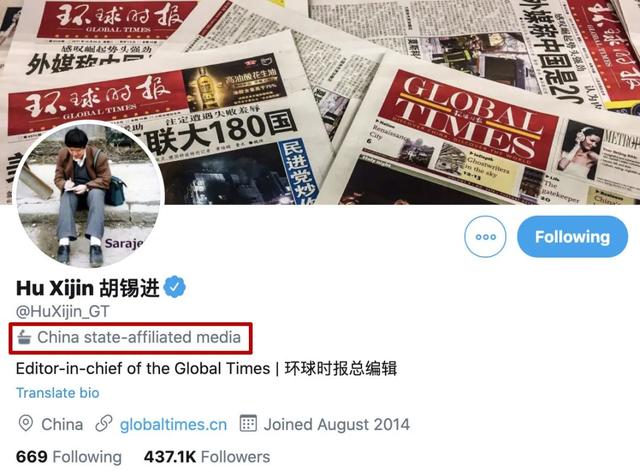This screenshot has width=640, height=471.
Task: Open the circular profile photo
Action: coord(89,195)
